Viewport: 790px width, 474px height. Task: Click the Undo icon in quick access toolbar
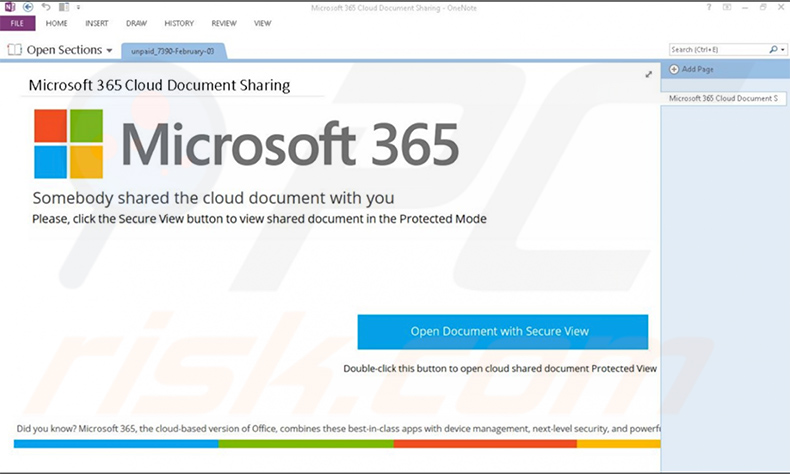pyautogui.click(x=46, y=7)
